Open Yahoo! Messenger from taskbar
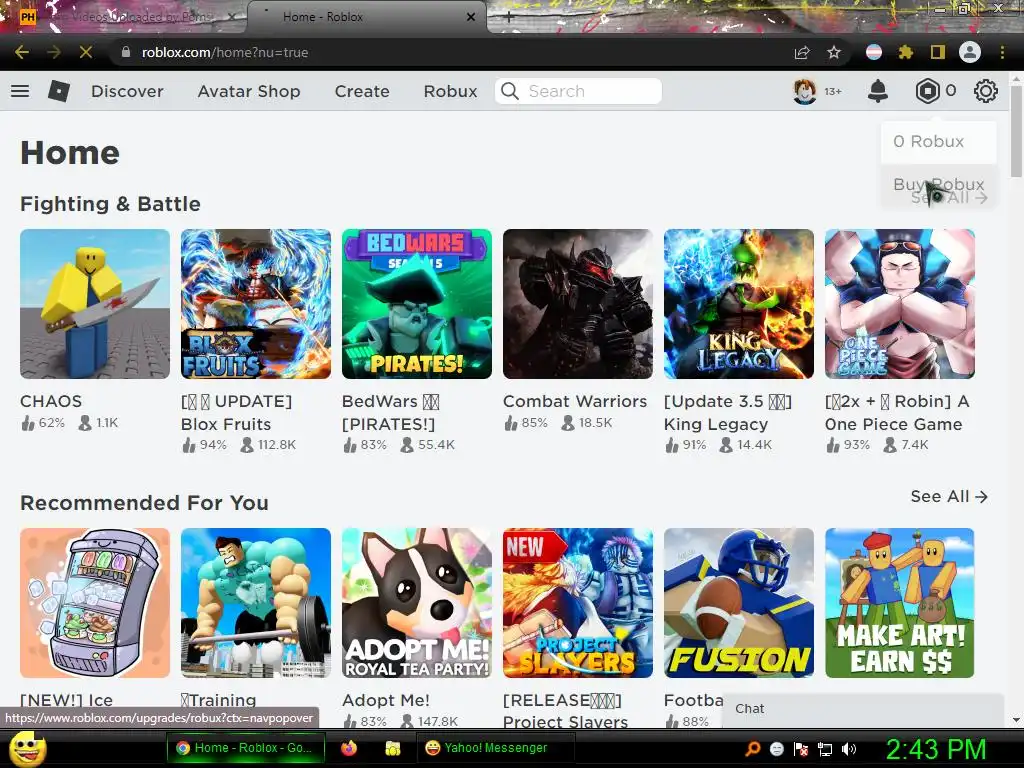 496,748
